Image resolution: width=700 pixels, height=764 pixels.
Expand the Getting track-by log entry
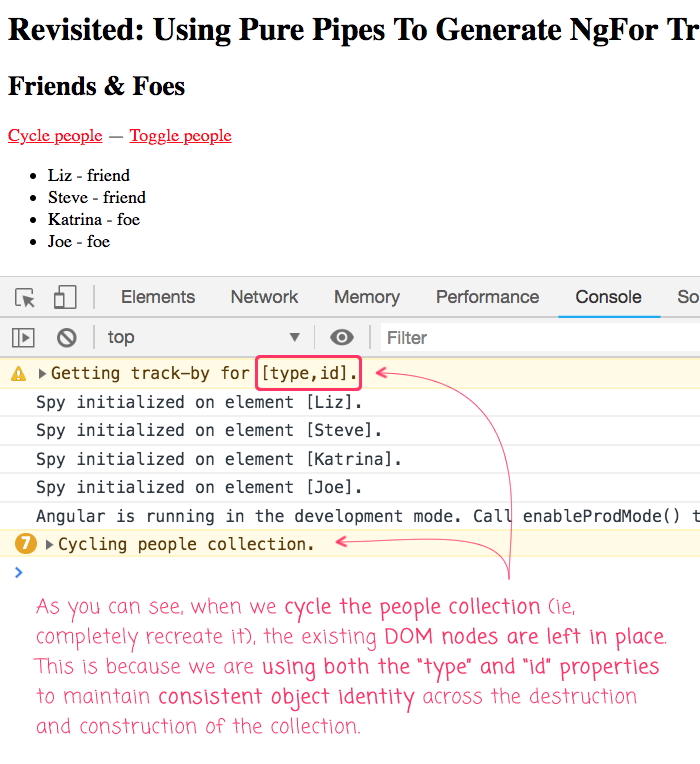pyautogui.click(x=42, y=374)
